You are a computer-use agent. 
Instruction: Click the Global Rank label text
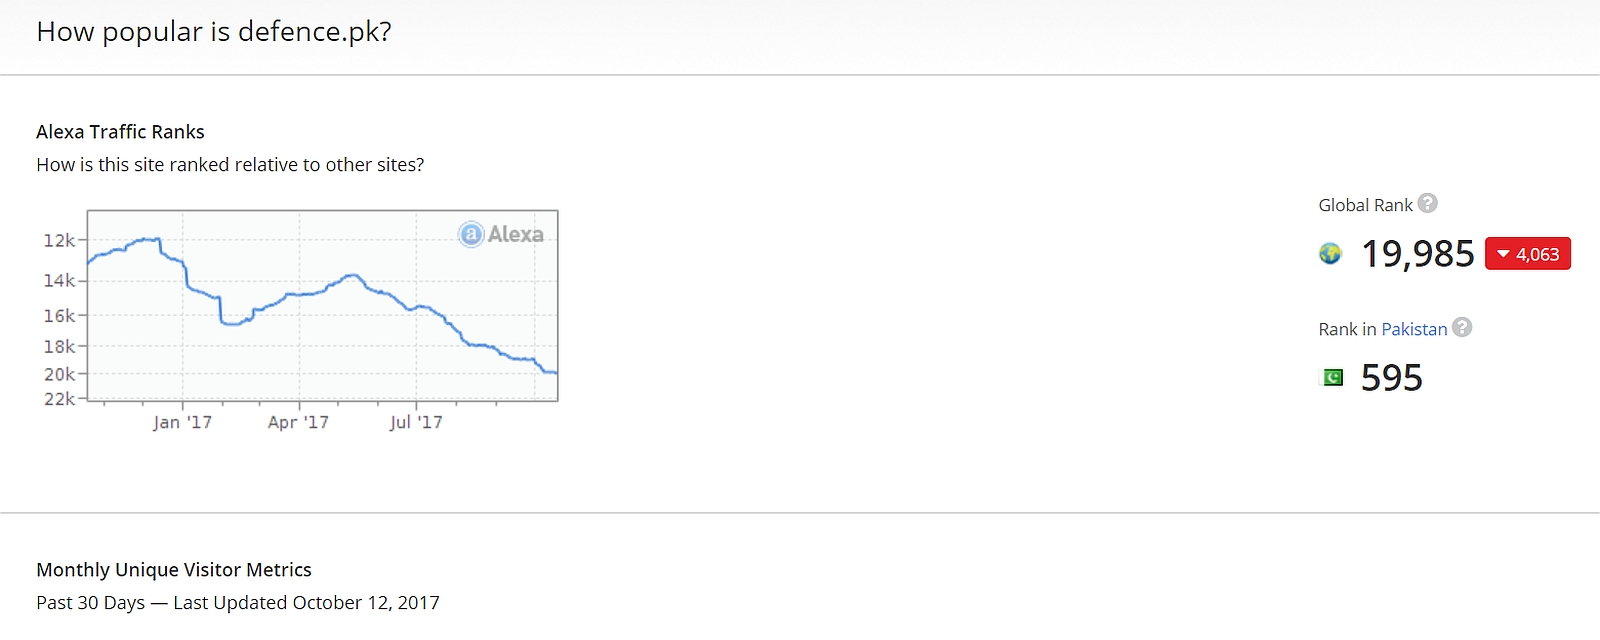1365,205
